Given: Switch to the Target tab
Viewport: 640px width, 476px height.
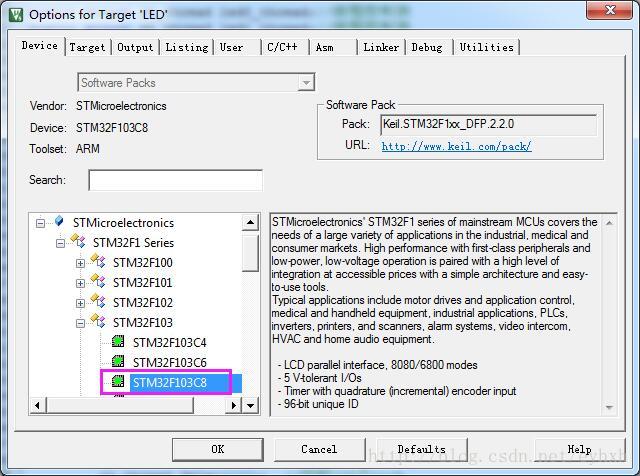Looking at the screenshot, I should point(87,47).
